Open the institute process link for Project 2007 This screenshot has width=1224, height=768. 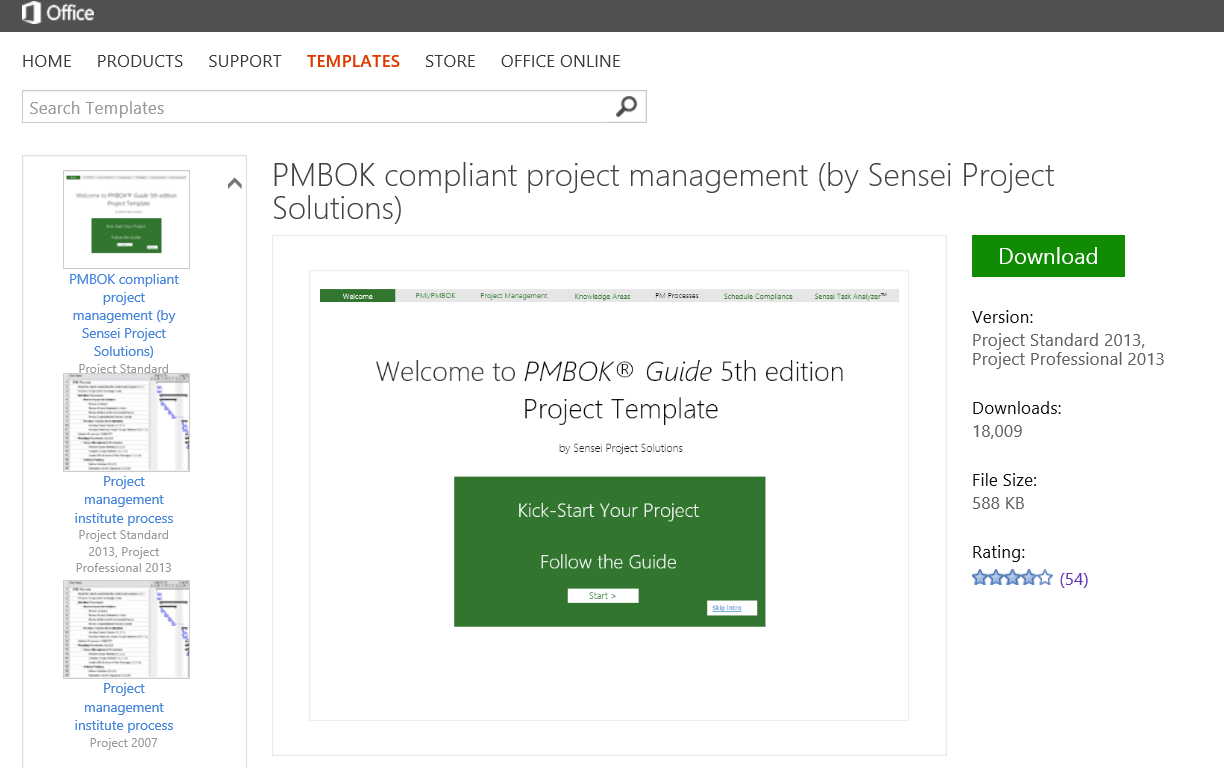[x=124, y=707]
